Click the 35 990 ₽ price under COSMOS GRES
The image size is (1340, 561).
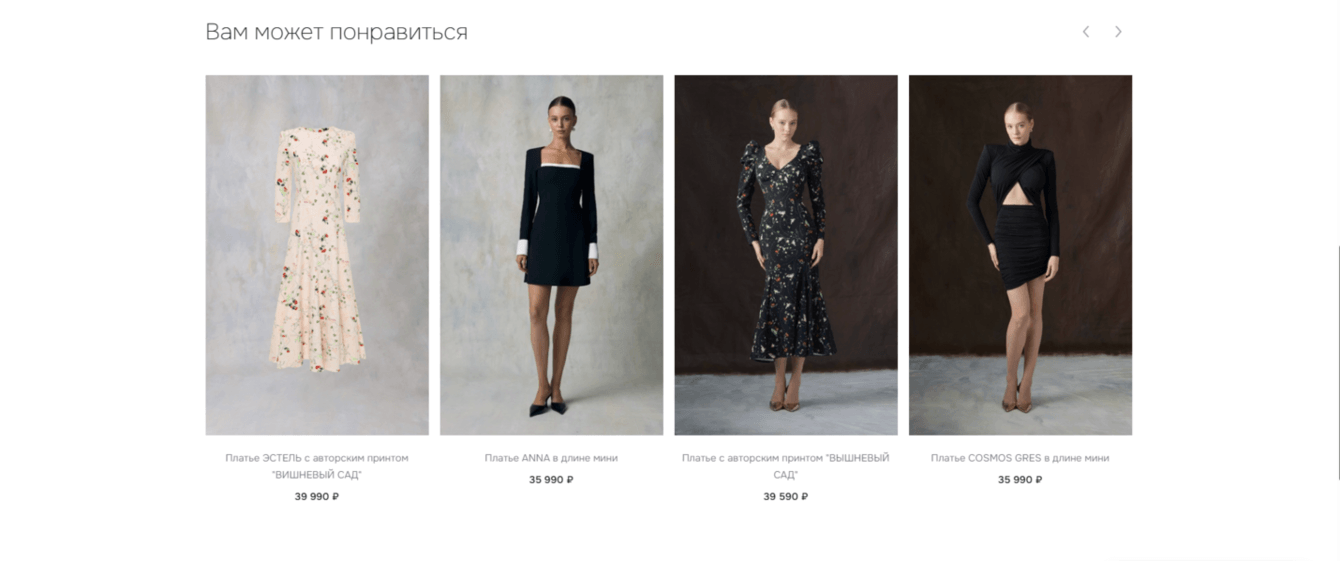(1020, 480)
